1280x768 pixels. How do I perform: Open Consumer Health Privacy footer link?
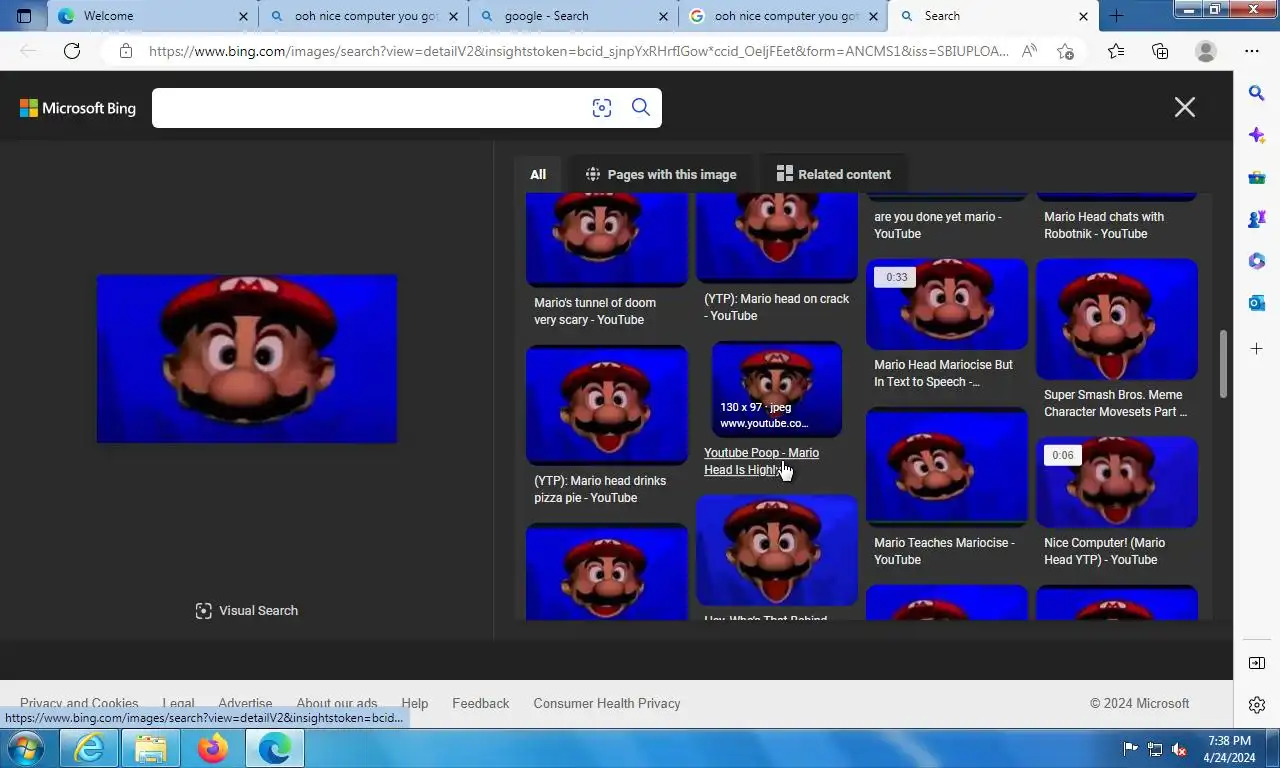(x=607, y=704)
